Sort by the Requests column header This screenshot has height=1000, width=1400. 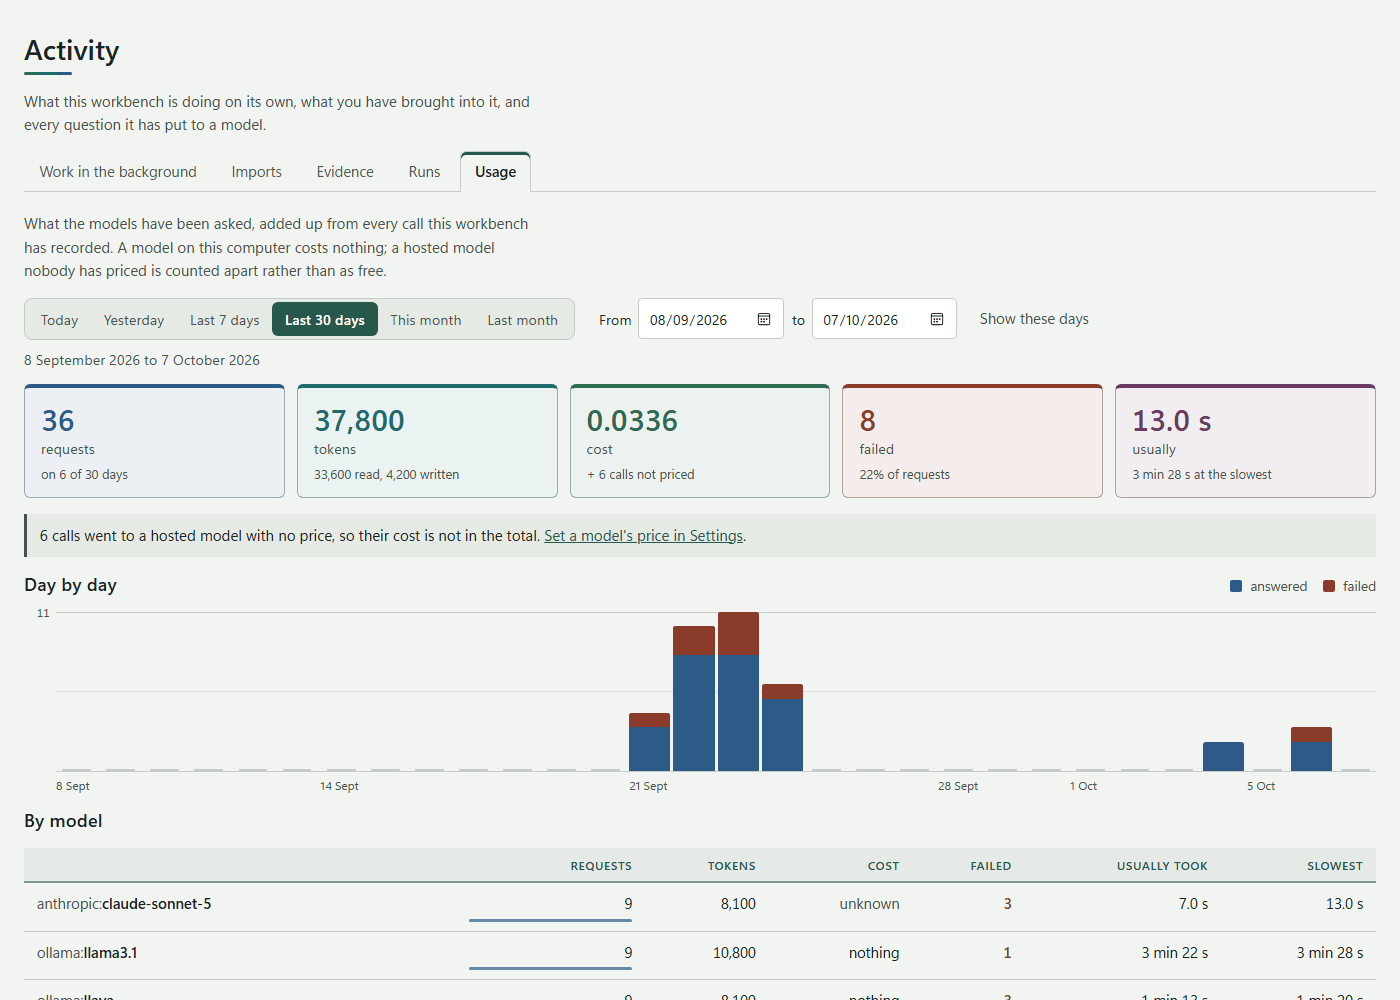tap(601, 866)
